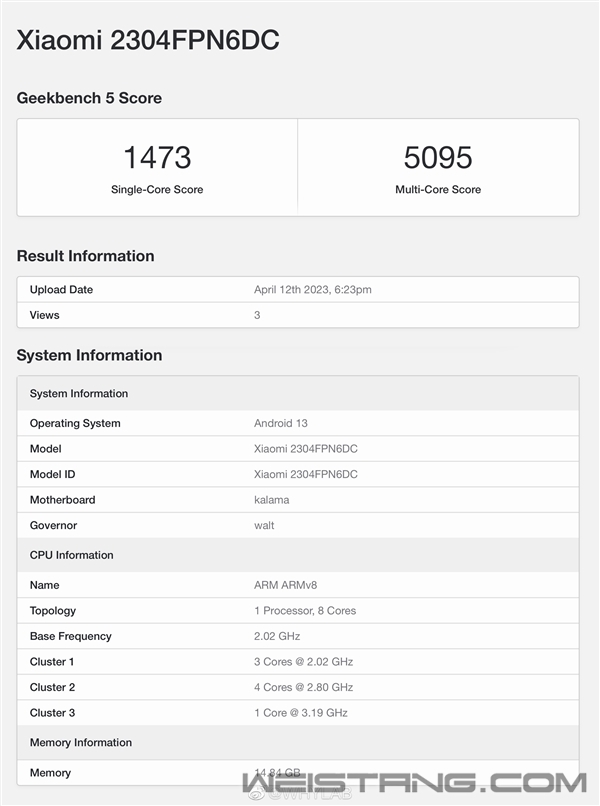Click the Views row label
This screenshot has height=806, width=600.
pyautogui.click(x=45, y=315)
